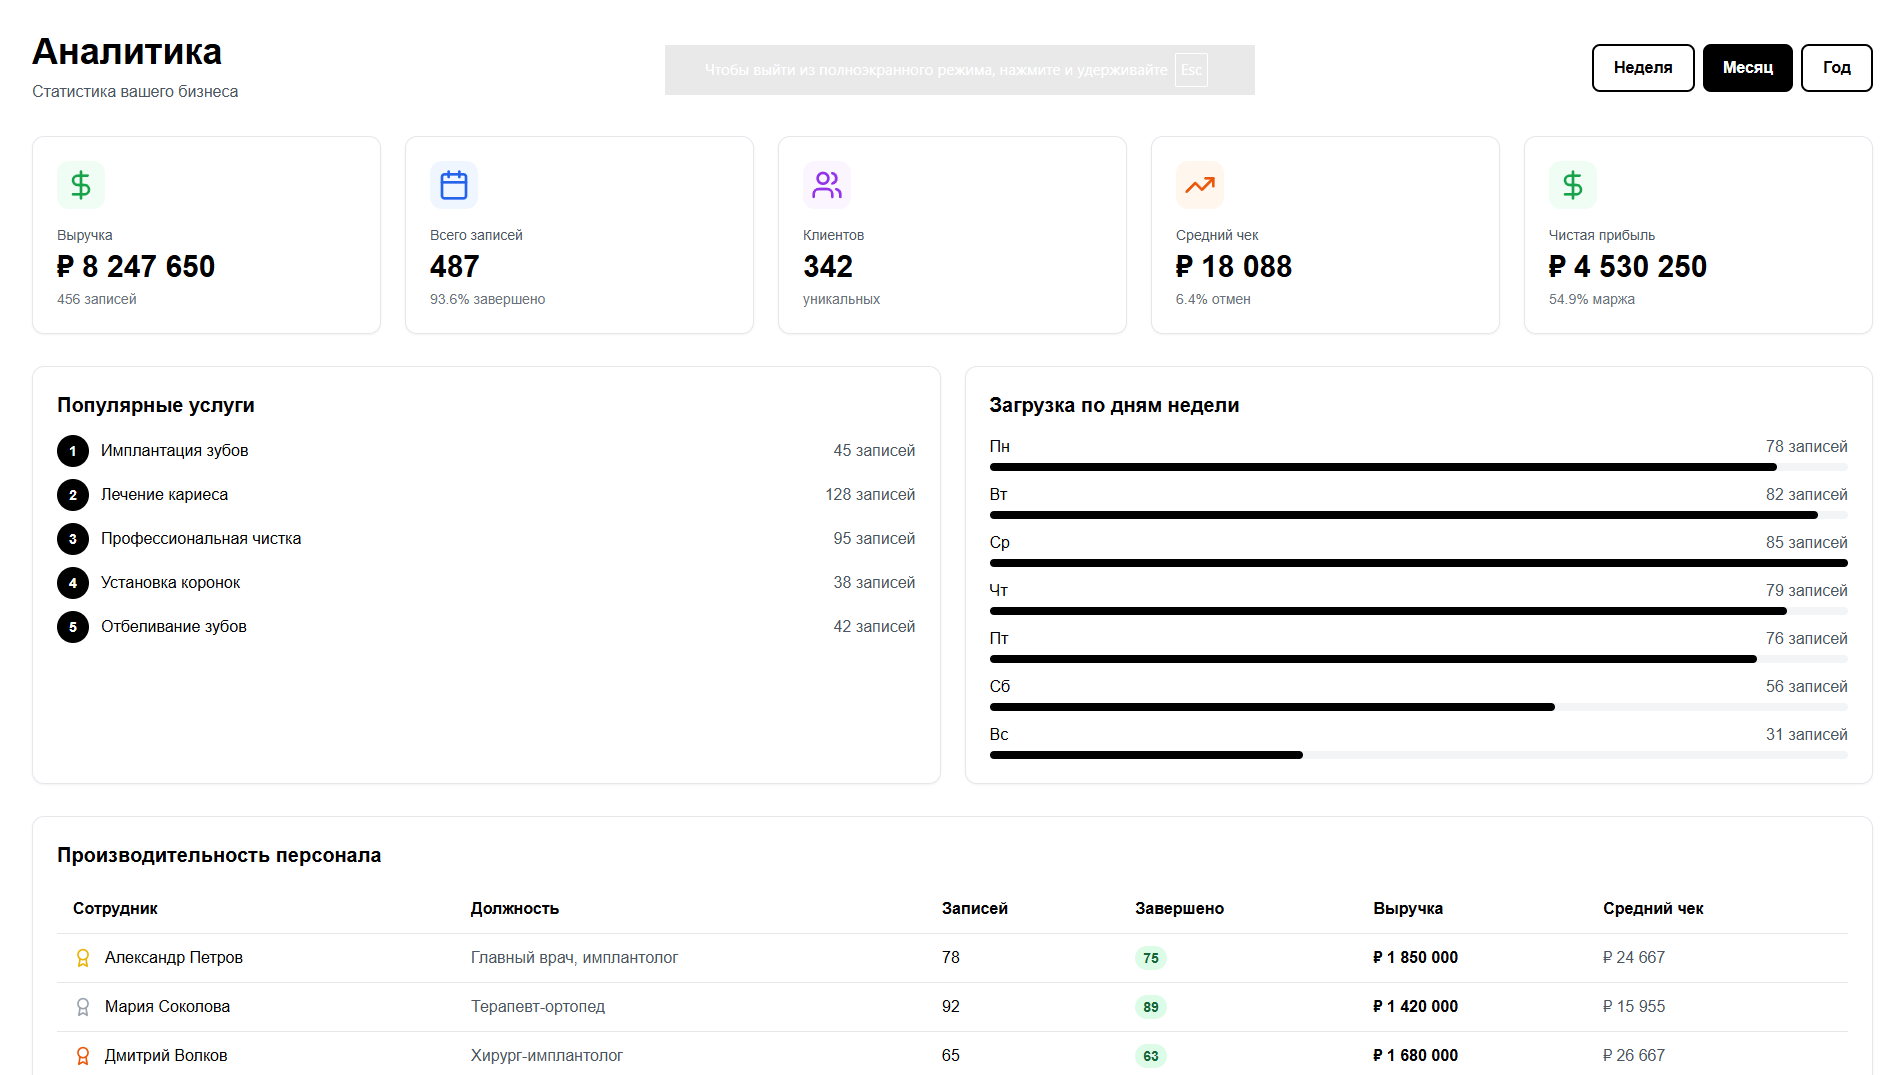Image resolution: width=1902 pixels, height=1075 pixels.
Task: Click gold medal icon beside Александр Петров
Action: [83, 958]
